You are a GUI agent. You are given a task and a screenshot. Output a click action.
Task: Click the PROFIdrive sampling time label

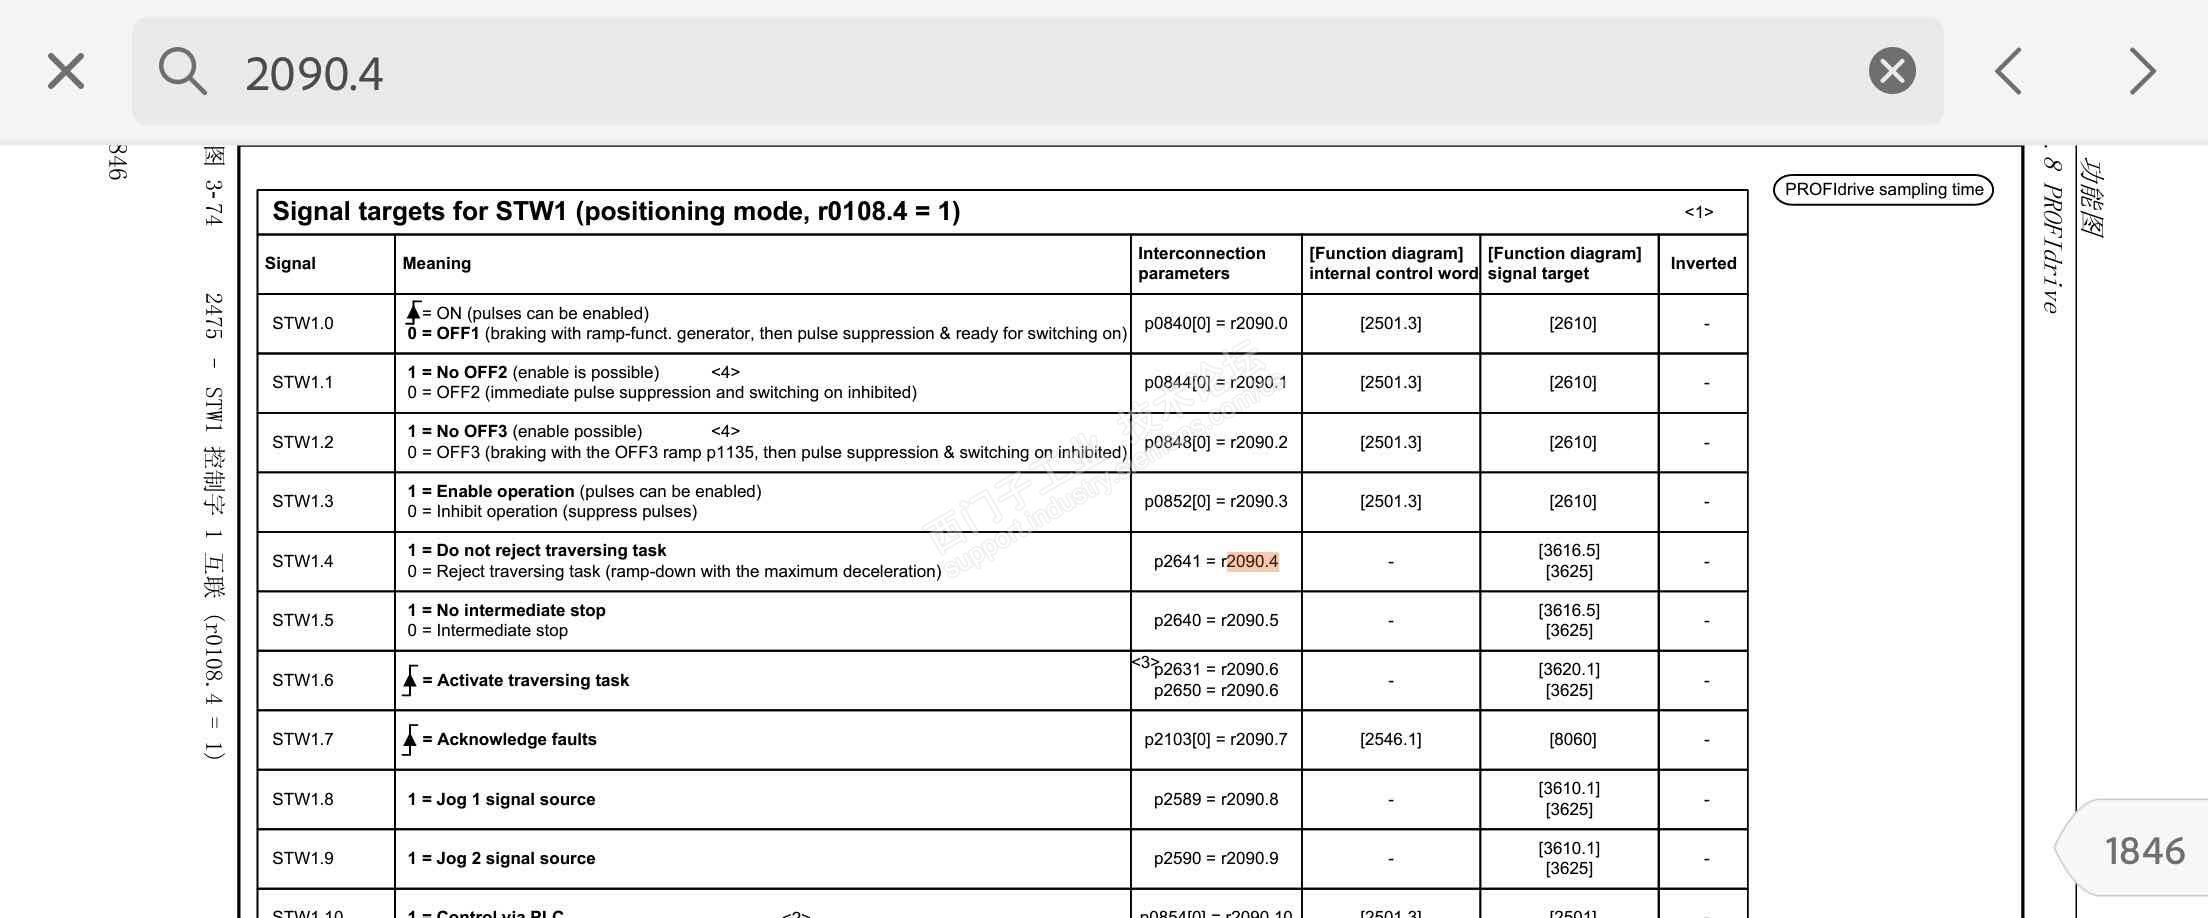(x=1883, y=190)
